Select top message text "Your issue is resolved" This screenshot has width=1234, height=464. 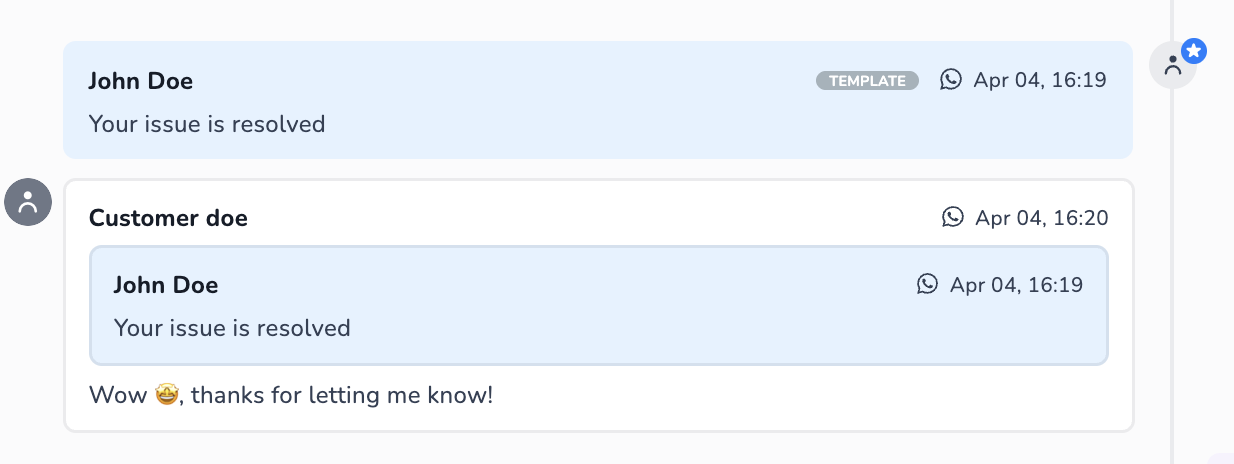click(x=207, y=124)
